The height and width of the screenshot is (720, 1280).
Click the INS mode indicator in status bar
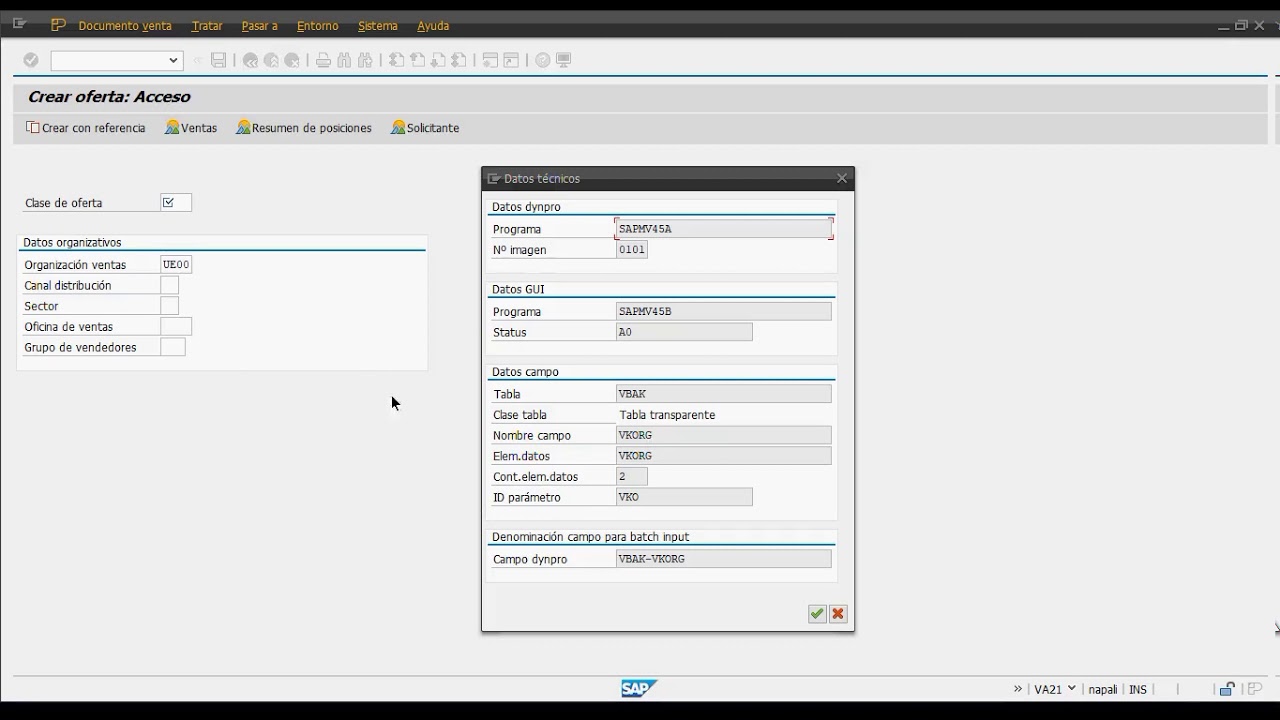pos(1138,690)
